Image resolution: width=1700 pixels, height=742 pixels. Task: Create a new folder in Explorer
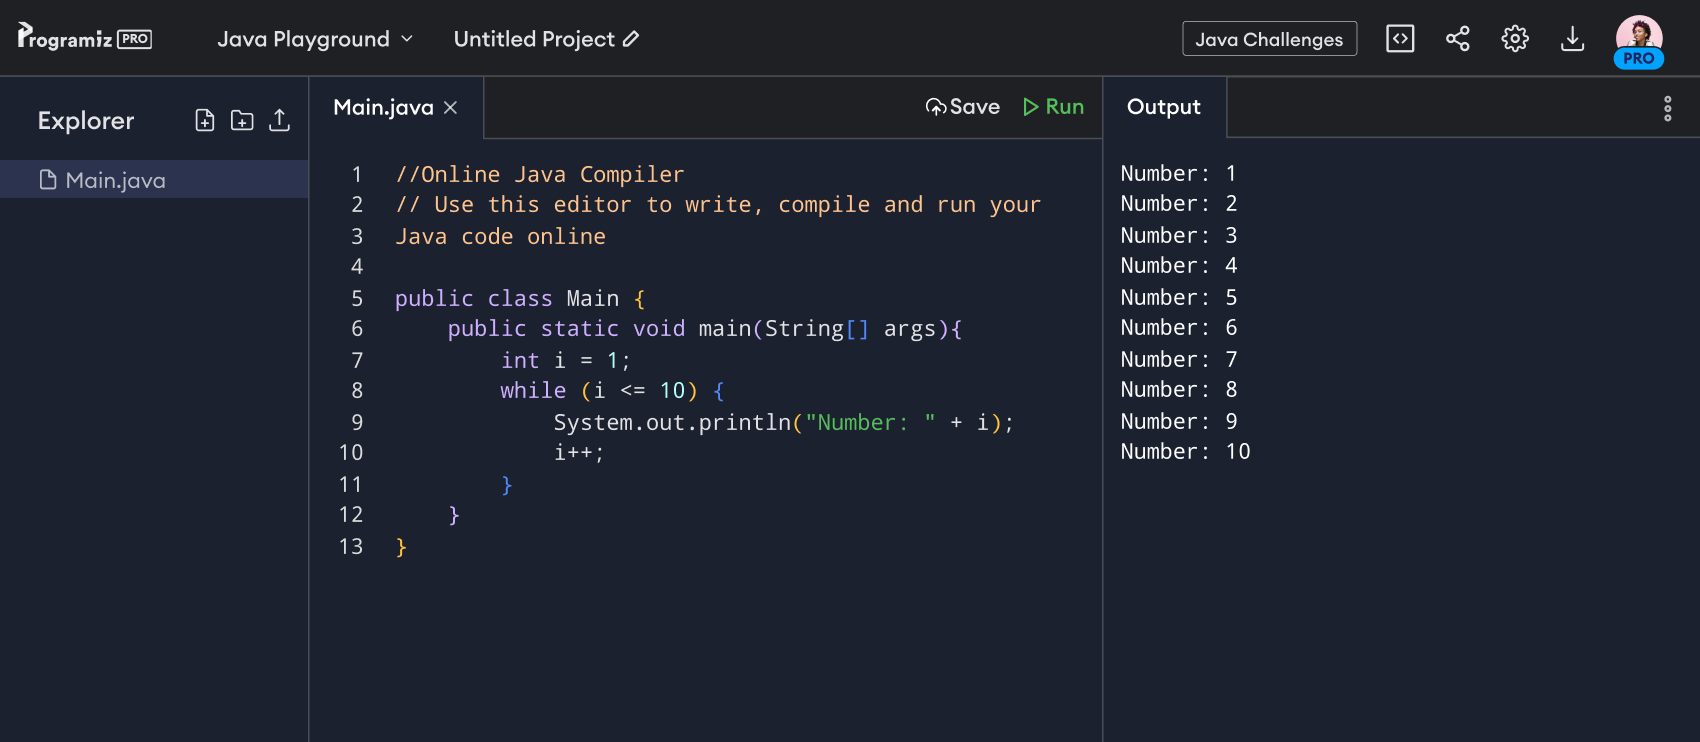pyautogui.click(x=242, y=120)
